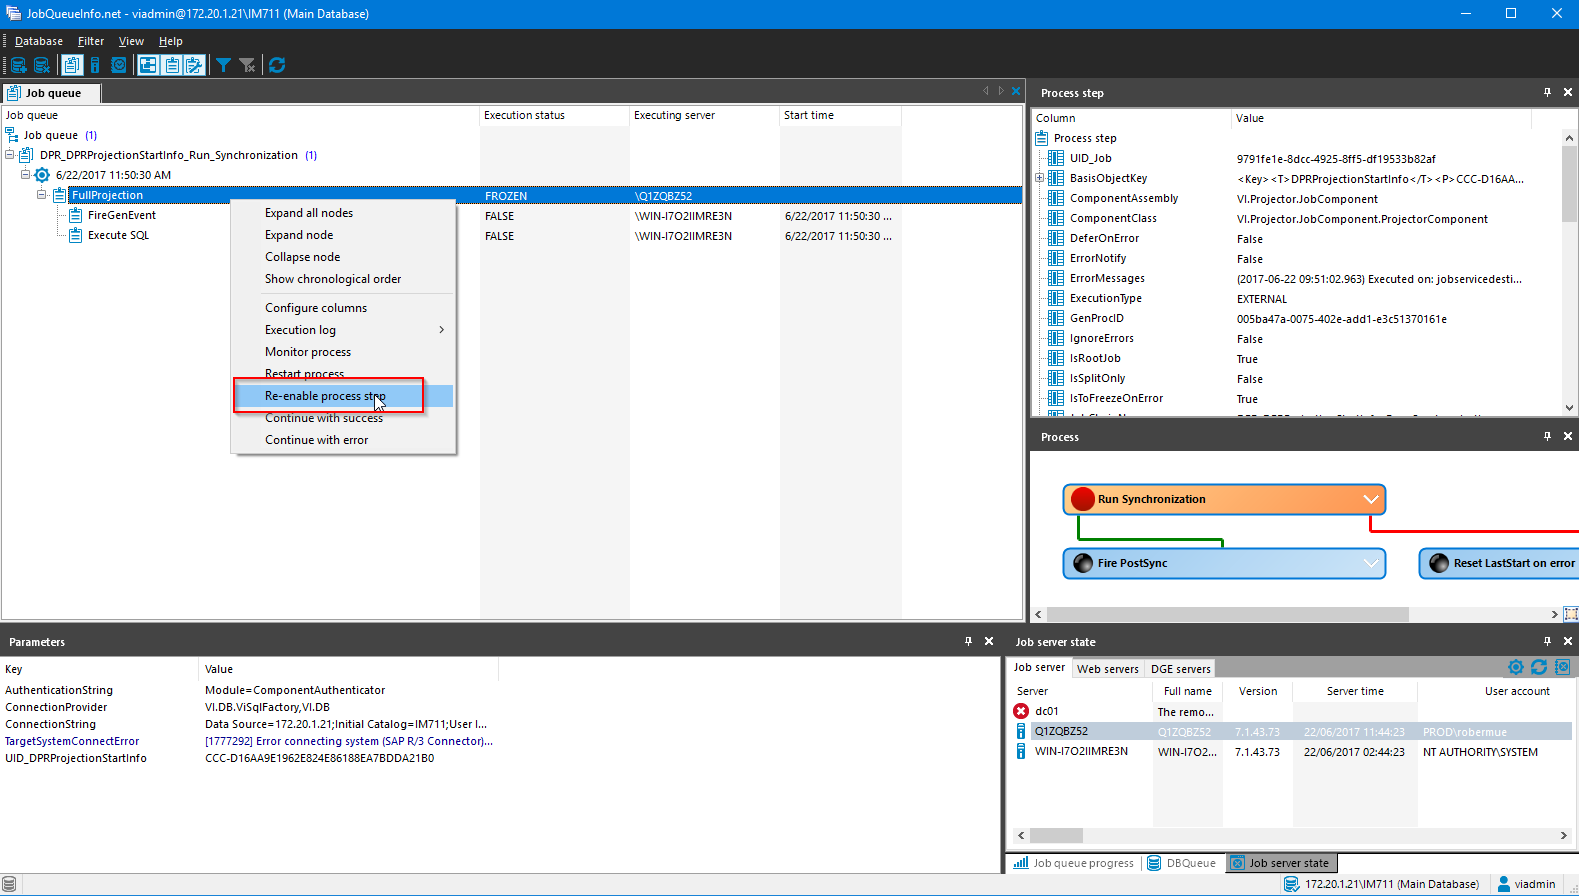Toggle the job queue clipboard view button
The image size is (1579, 896).
(72, 65)
